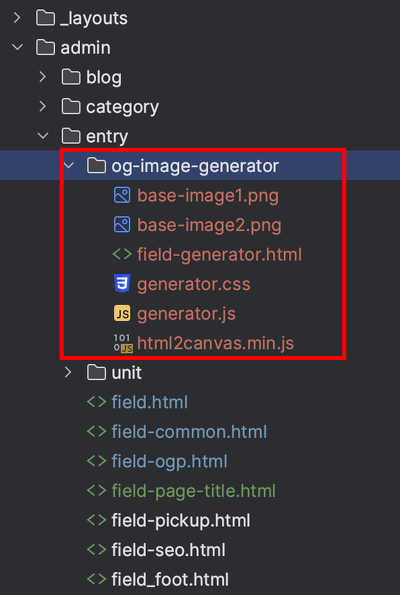Click the HTML brackets icon for field-generator.html
The width and height of the screenshot is (400, 595).
122,254
